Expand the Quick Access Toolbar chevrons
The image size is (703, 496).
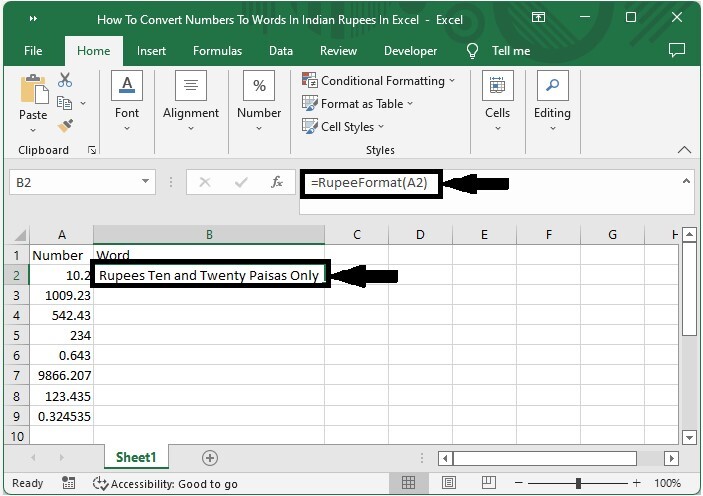pos(33,18)
